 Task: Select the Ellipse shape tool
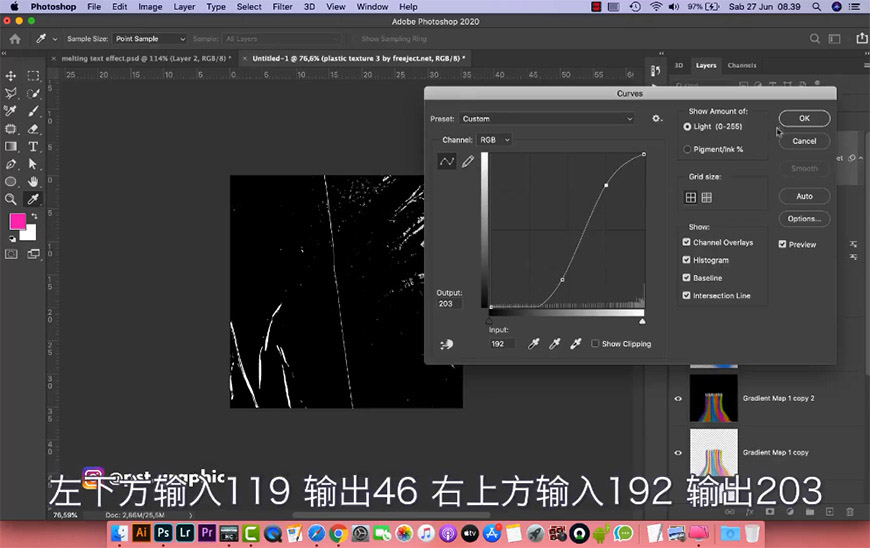coord(11,181)
